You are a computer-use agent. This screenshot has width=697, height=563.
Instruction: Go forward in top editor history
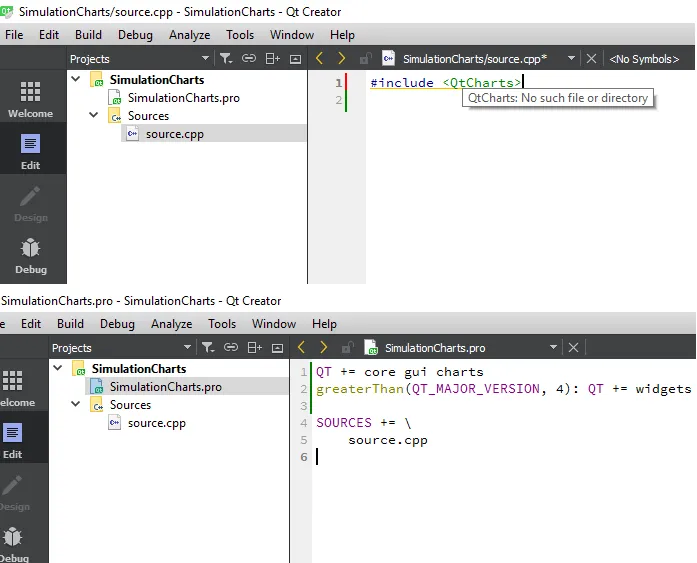[341, 58]
